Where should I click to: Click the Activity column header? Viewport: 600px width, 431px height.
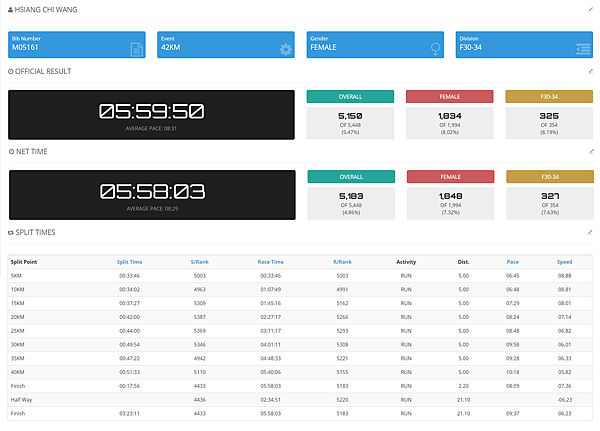pos(406,262)
